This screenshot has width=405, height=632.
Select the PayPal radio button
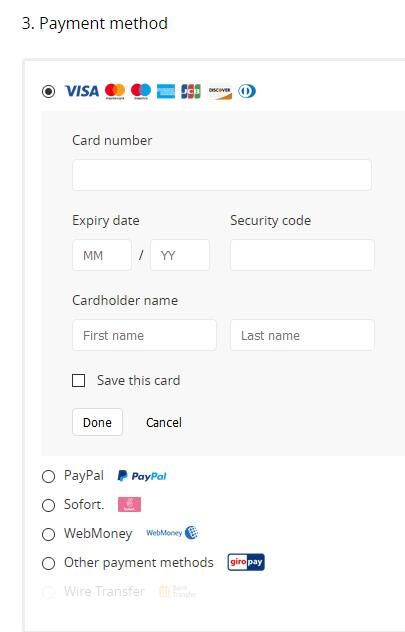click(x=48, y=476)
